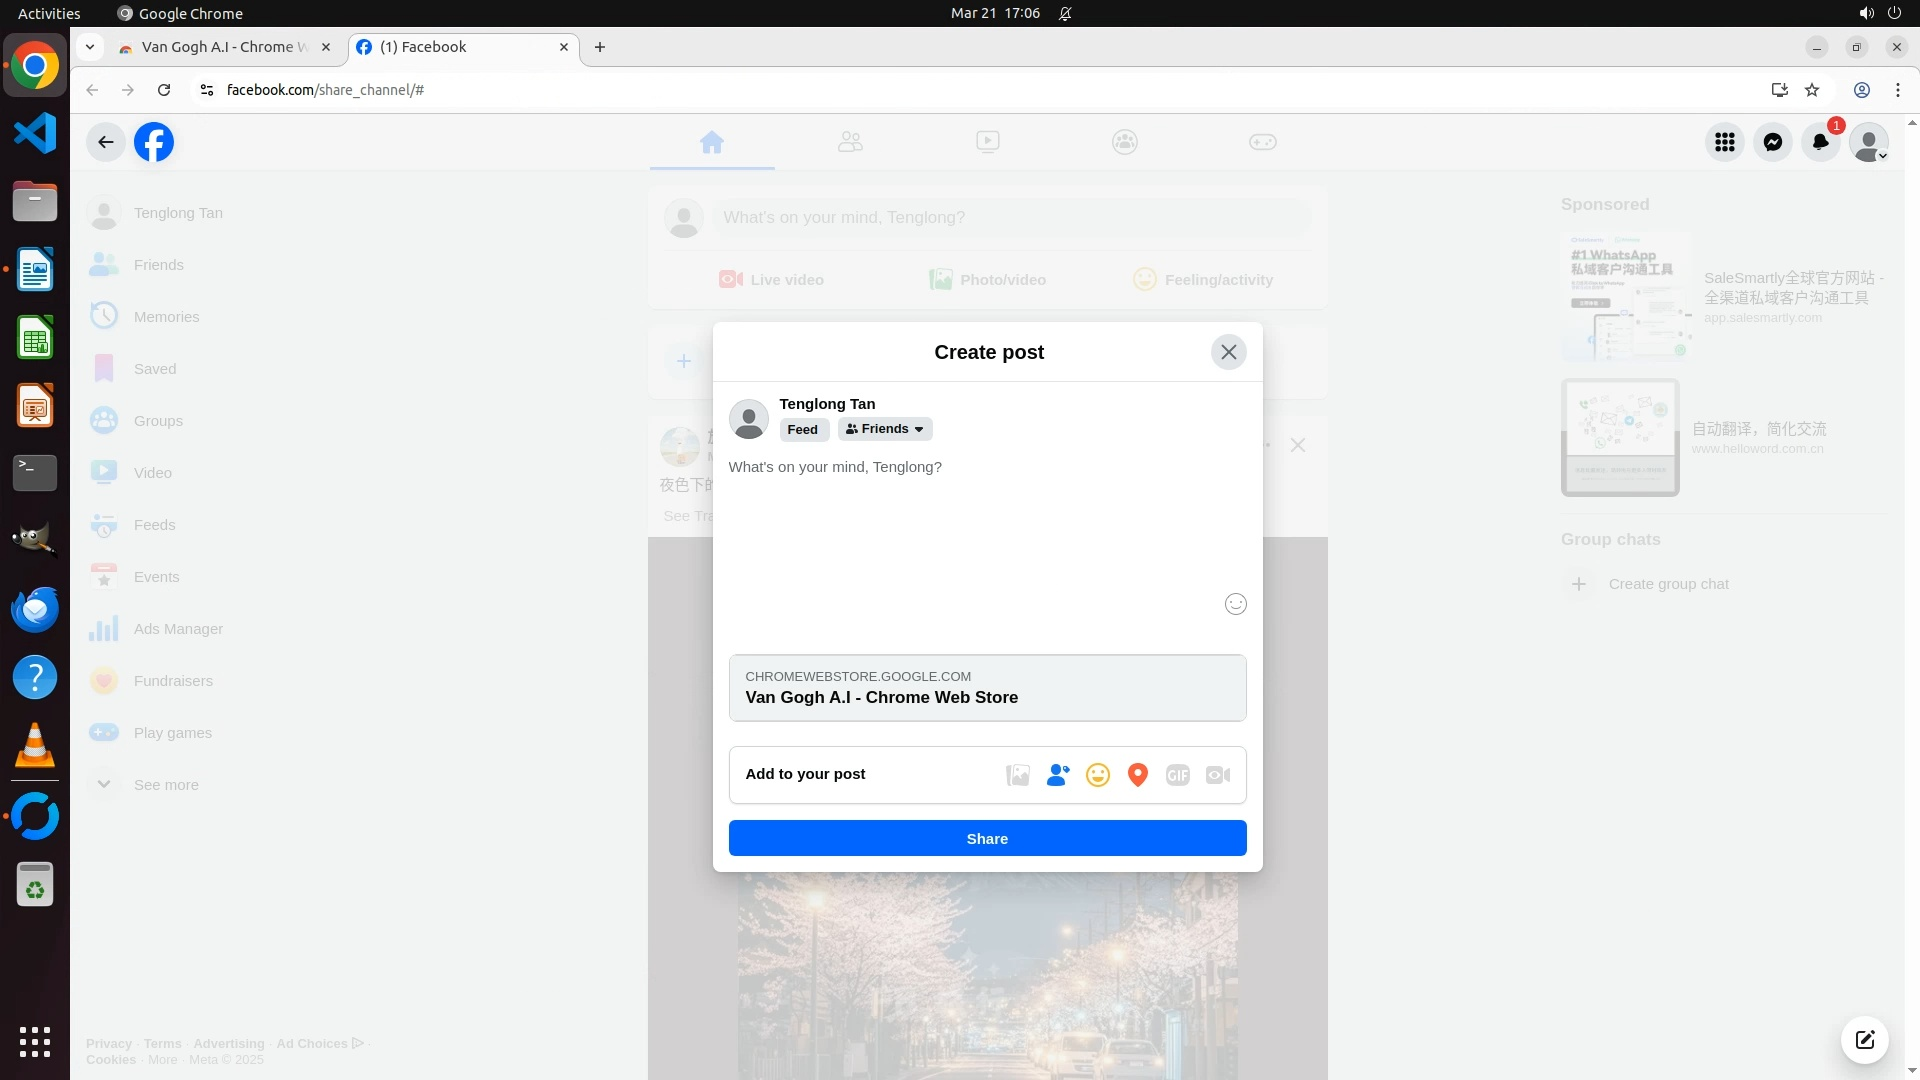Open the notifications bell

(1820, 142)
